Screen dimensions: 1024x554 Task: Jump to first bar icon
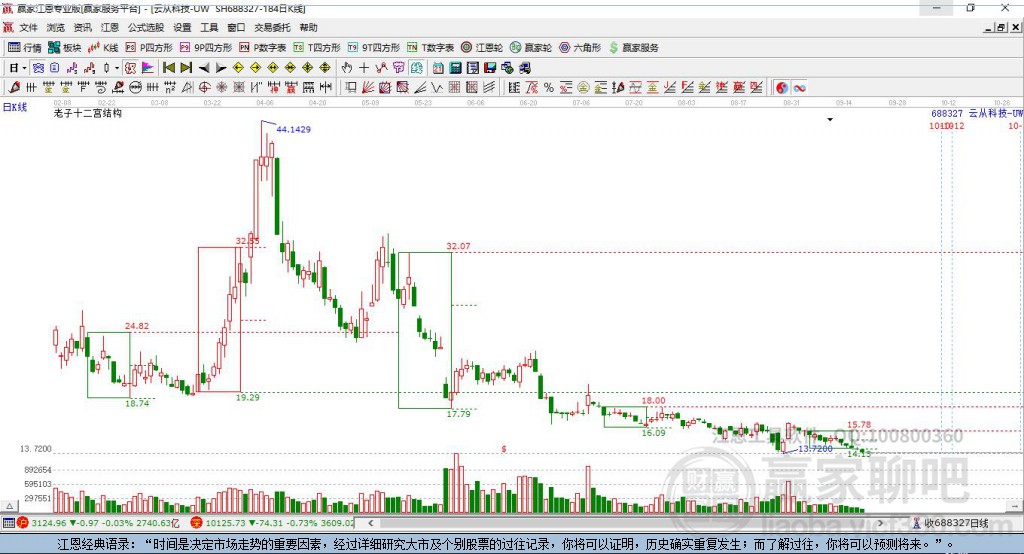coord(168,68)
